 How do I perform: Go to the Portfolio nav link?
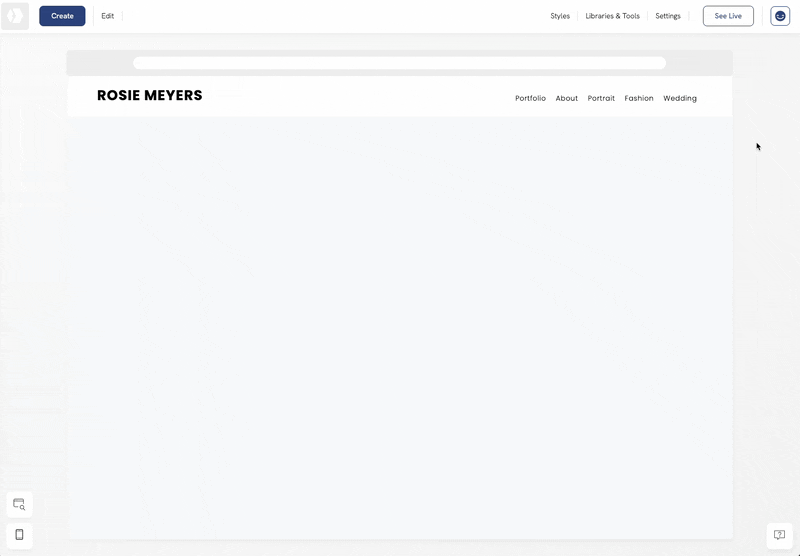(530, 98)
